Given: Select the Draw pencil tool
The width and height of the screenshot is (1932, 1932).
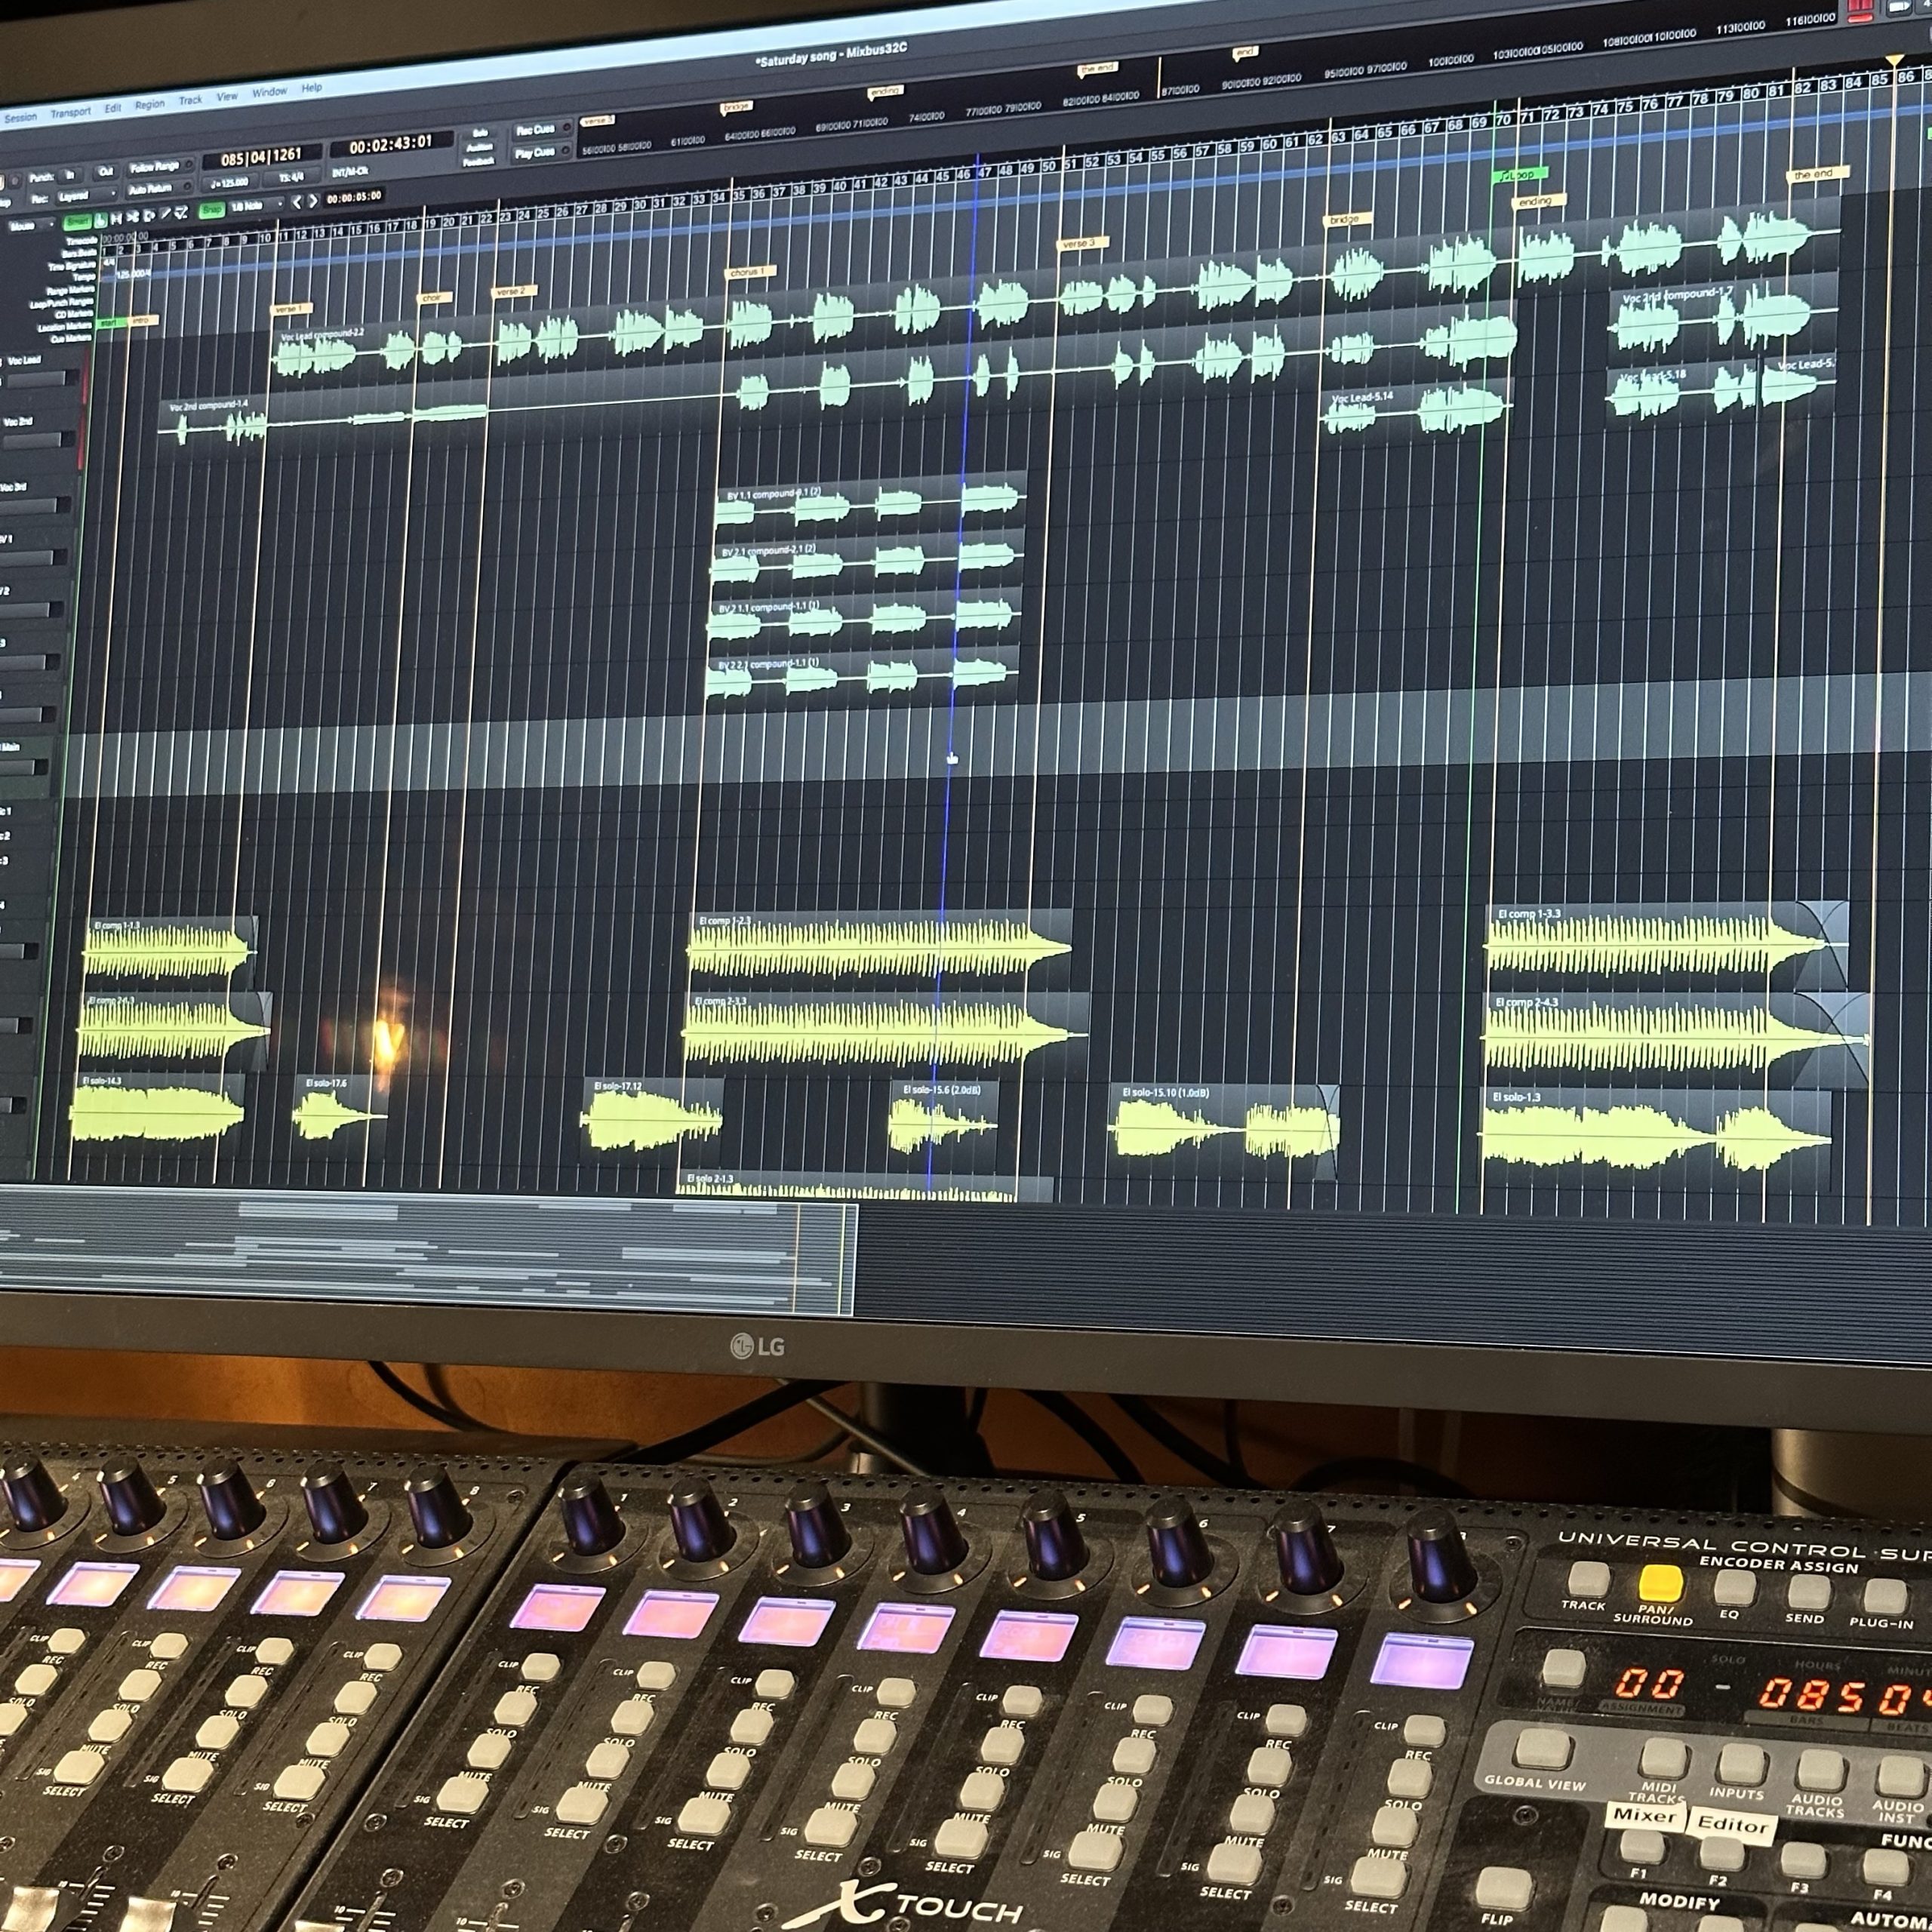Looking at the screenshot, I should [x=165, y=213].
